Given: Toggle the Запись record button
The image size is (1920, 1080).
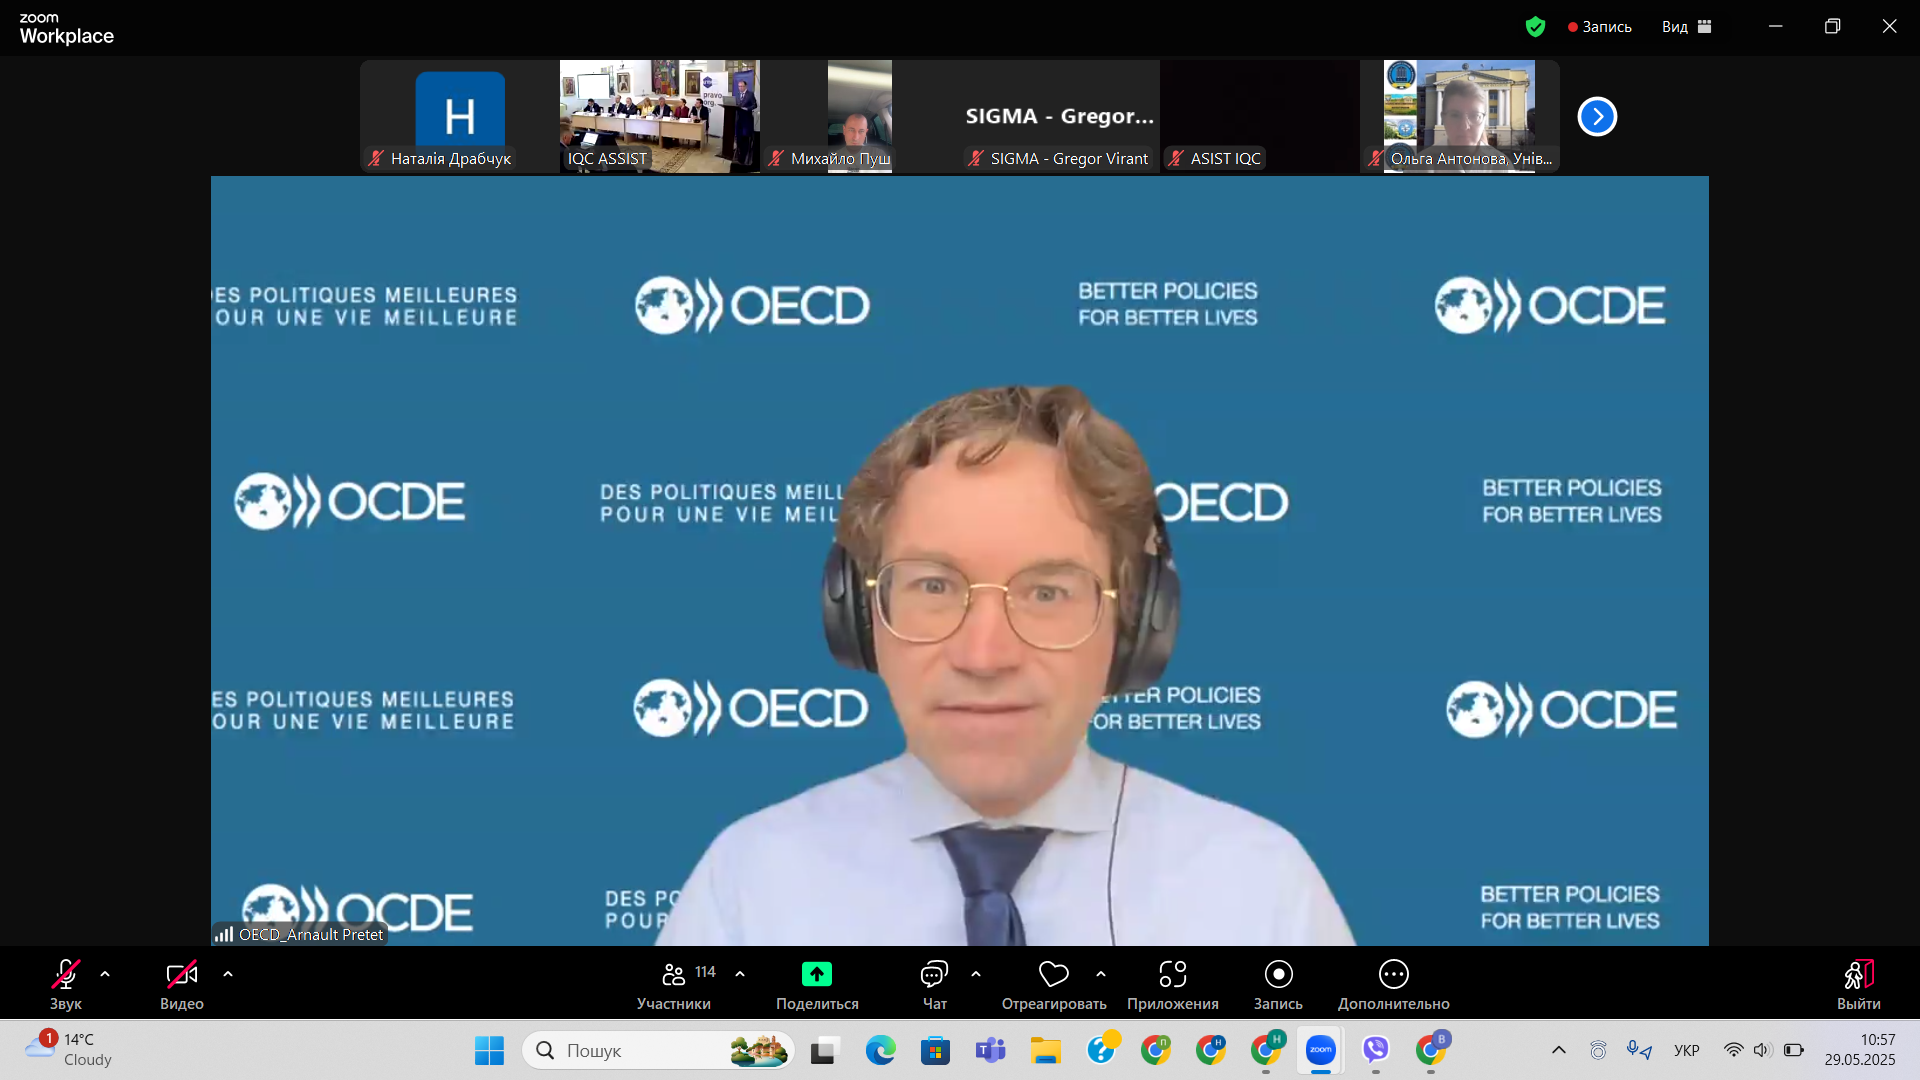Looking at the screenshot, I should [1278, 974].
